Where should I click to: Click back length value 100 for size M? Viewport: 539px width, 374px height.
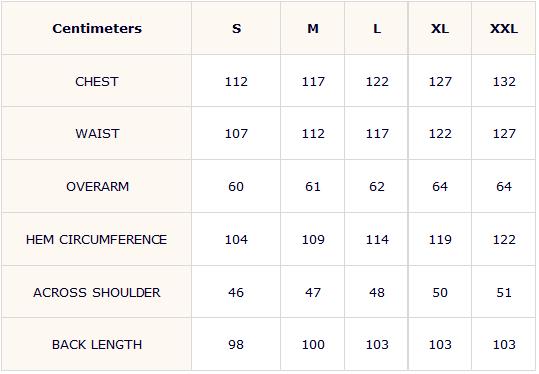pyautogui.click(x=313, y=344)
